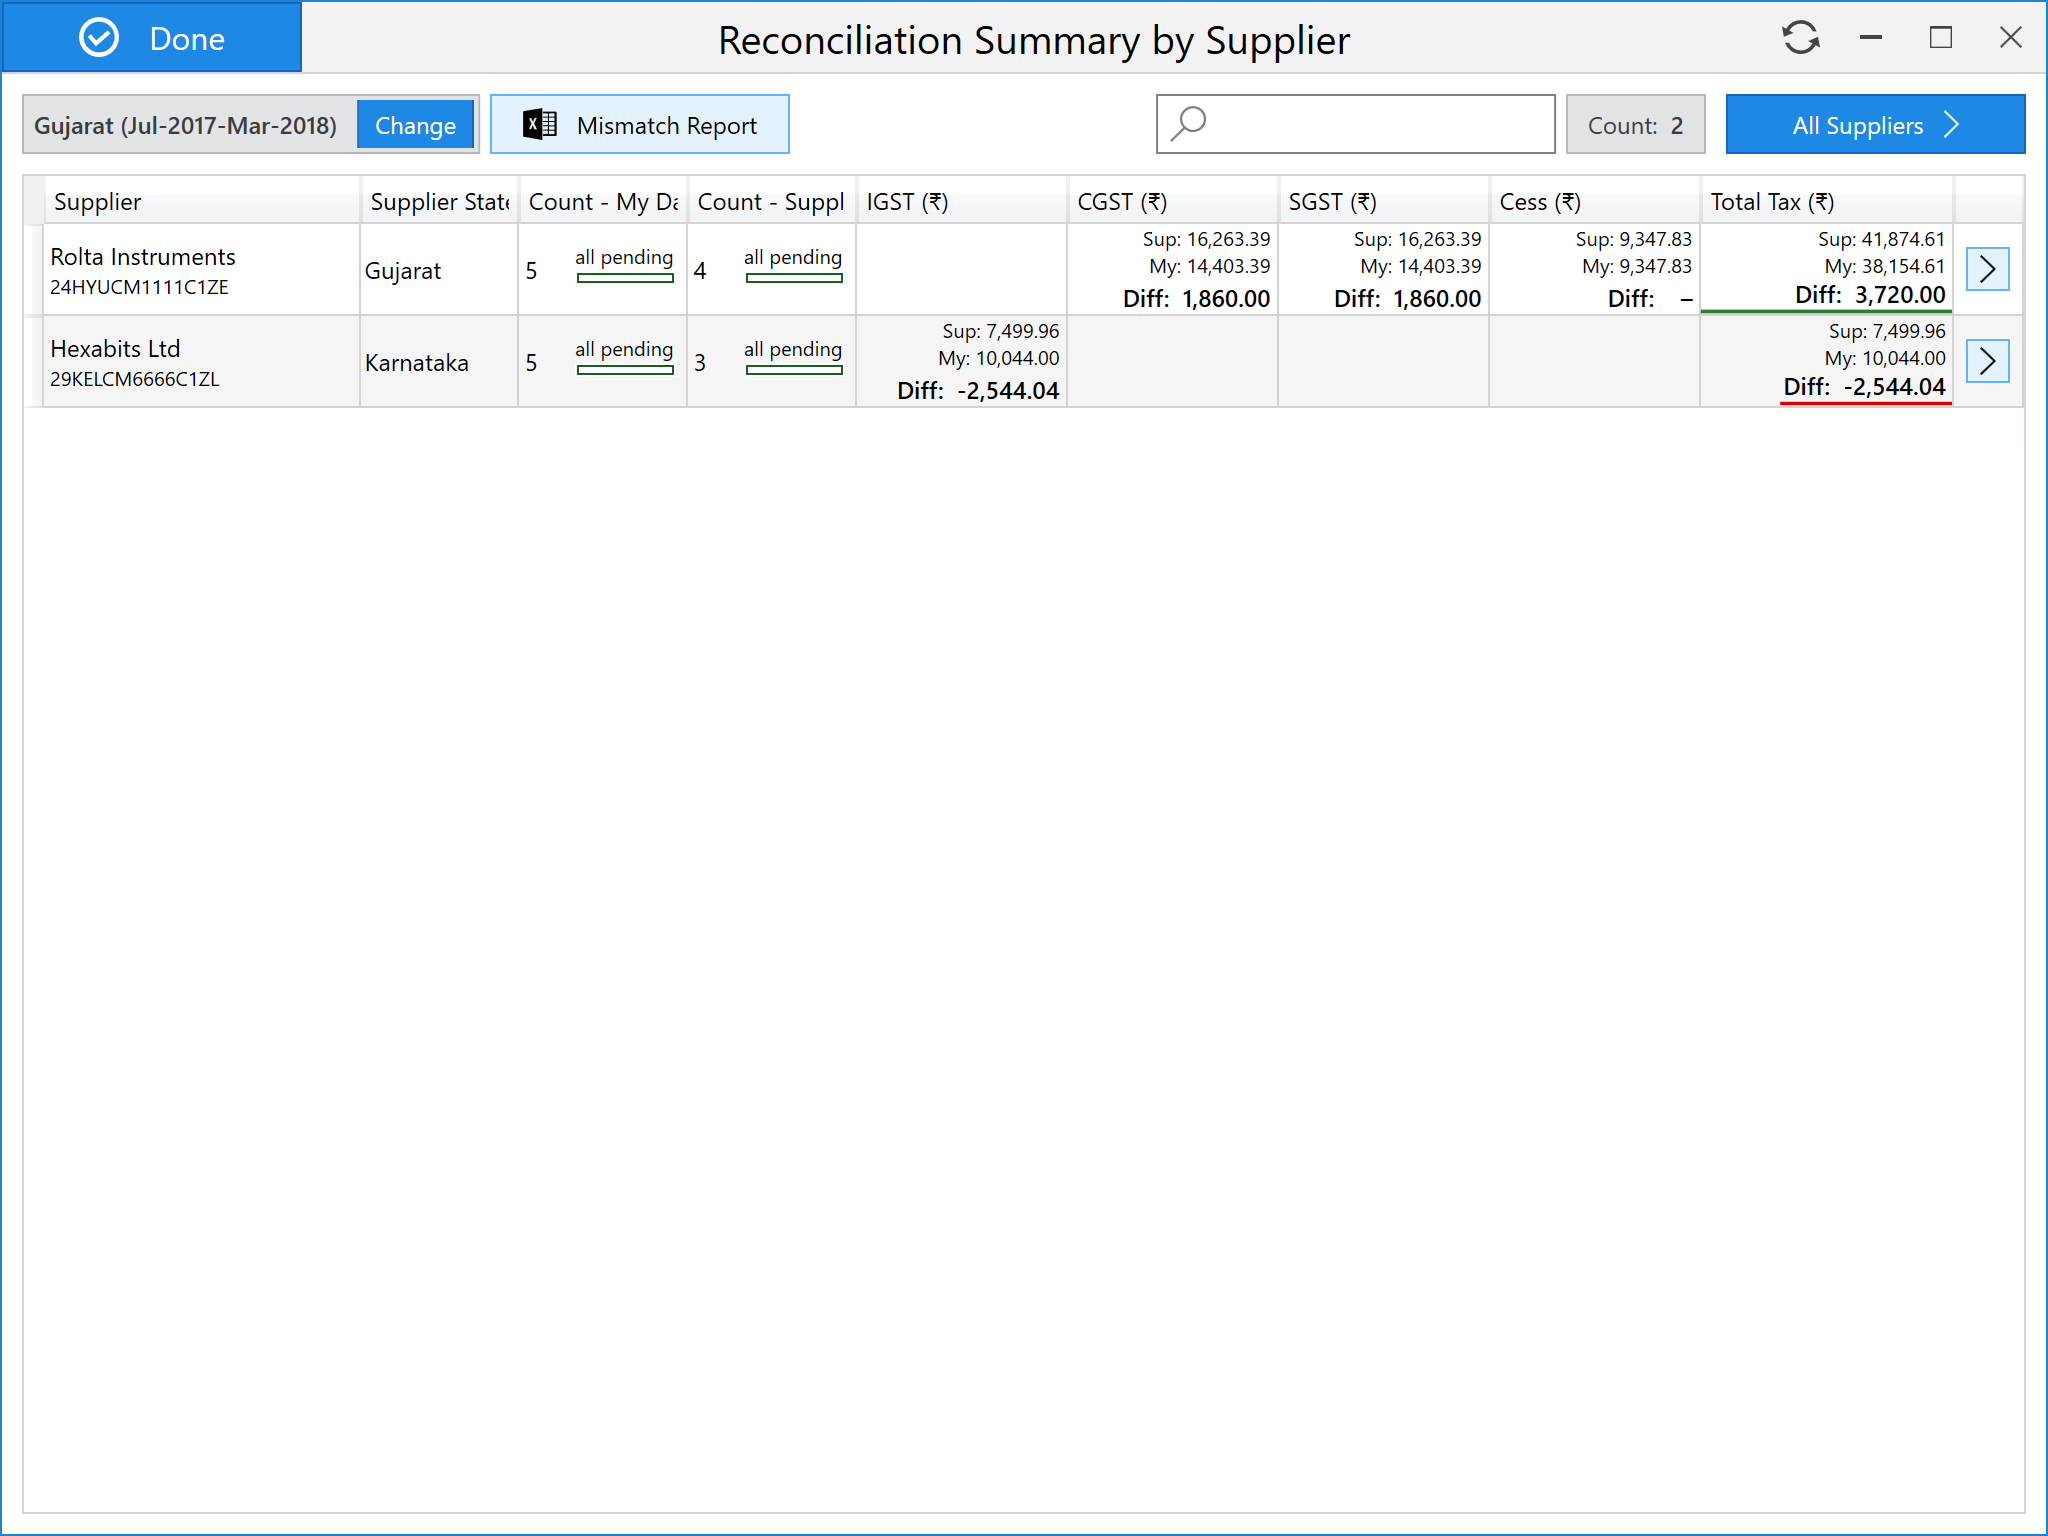Click Hexabits supplier count pending bar
Image resolution: width=2048 pixels, height=1536 pixels.
tap(794, 370)
